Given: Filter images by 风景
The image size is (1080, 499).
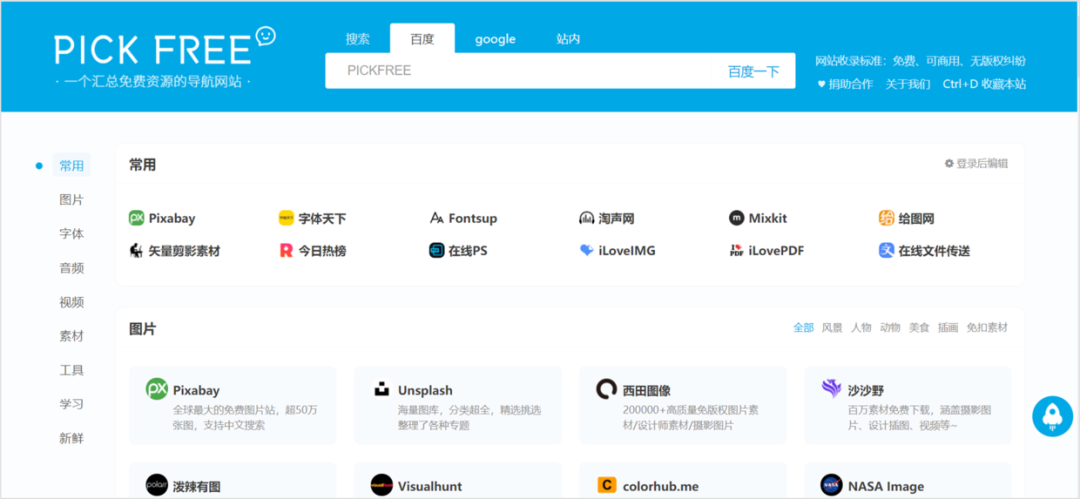Looking at the screenshot, I should [x=832, y=328].
